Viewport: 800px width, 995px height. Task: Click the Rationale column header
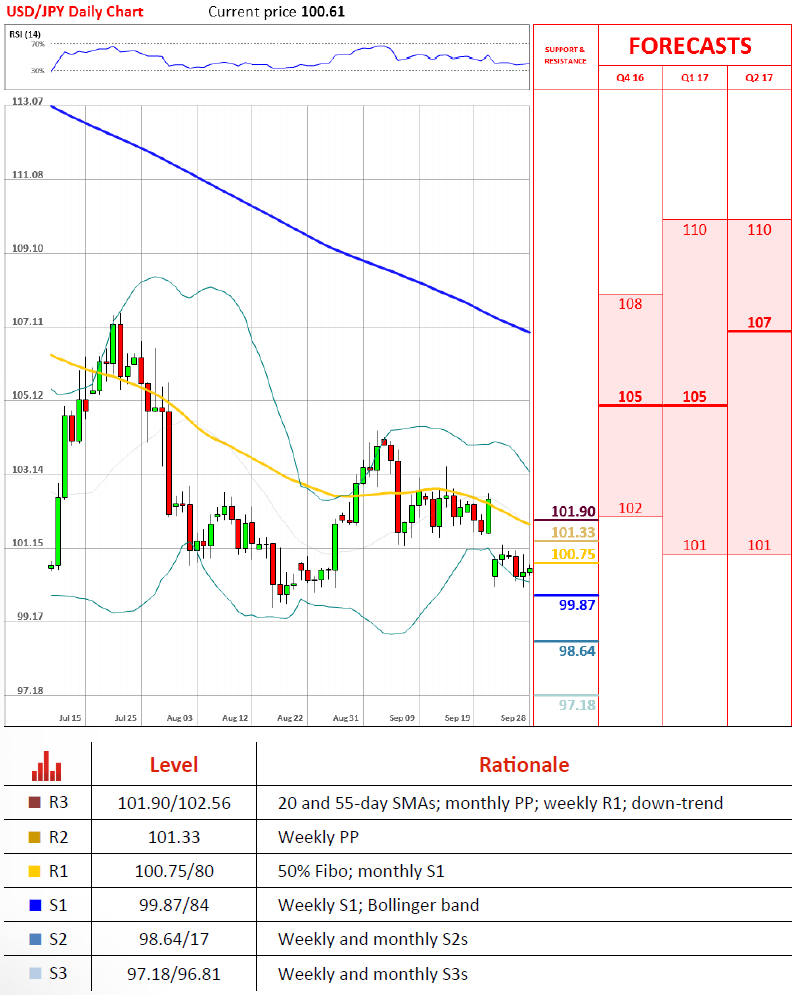pyautogui.click(x=524, y=765)
